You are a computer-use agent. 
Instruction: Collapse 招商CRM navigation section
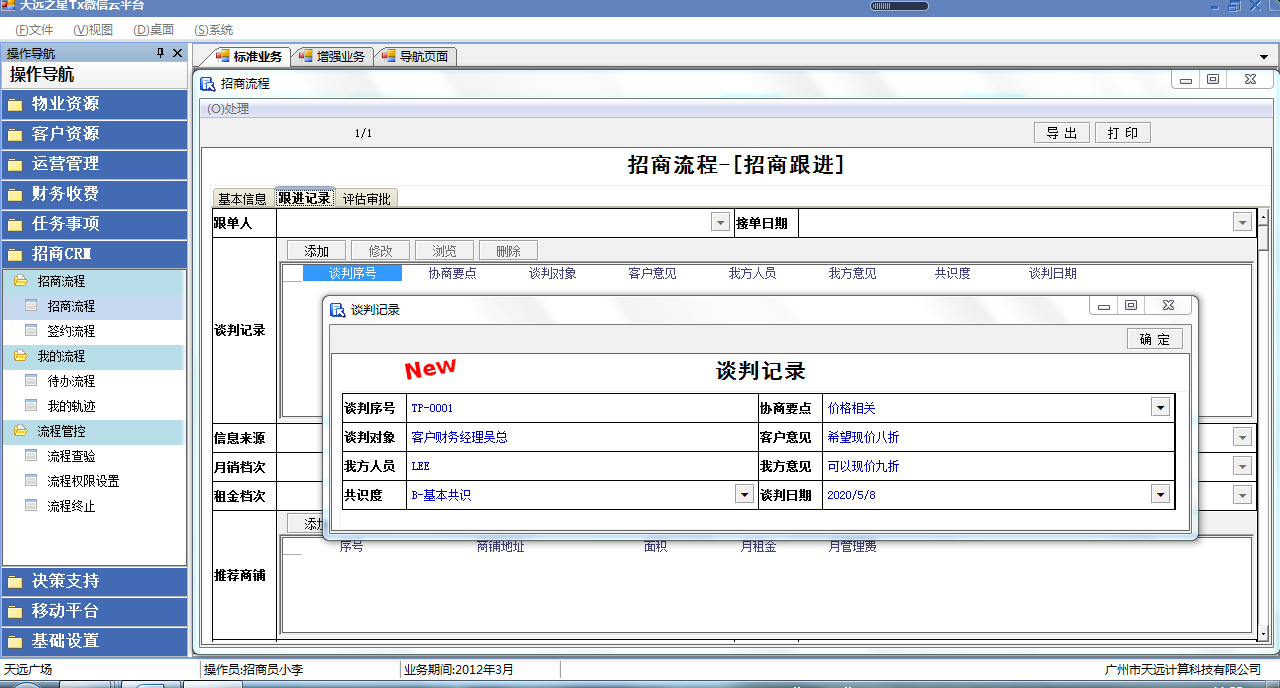[x=94, y=254]
